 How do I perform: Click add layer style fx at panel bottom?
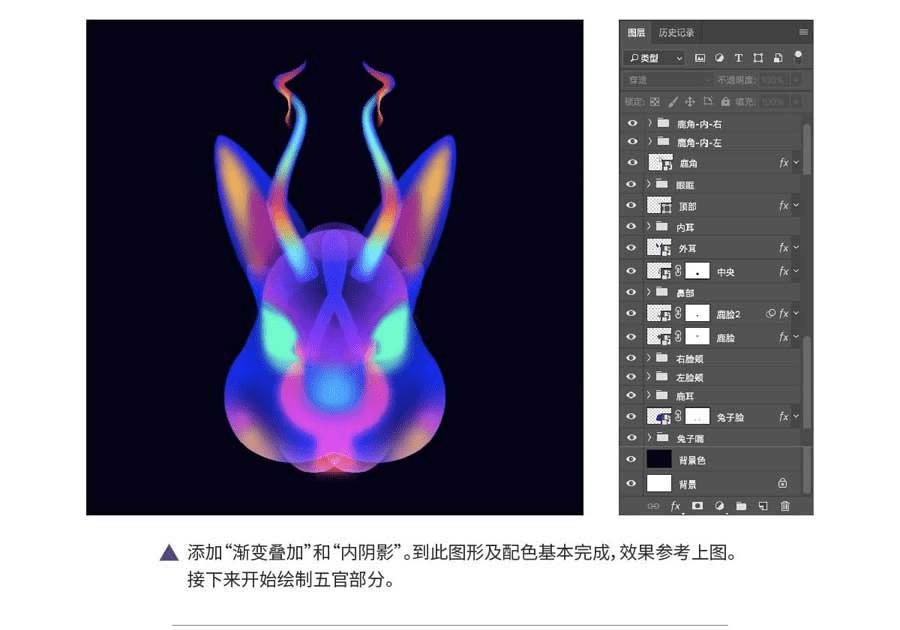tap(676, 506)
